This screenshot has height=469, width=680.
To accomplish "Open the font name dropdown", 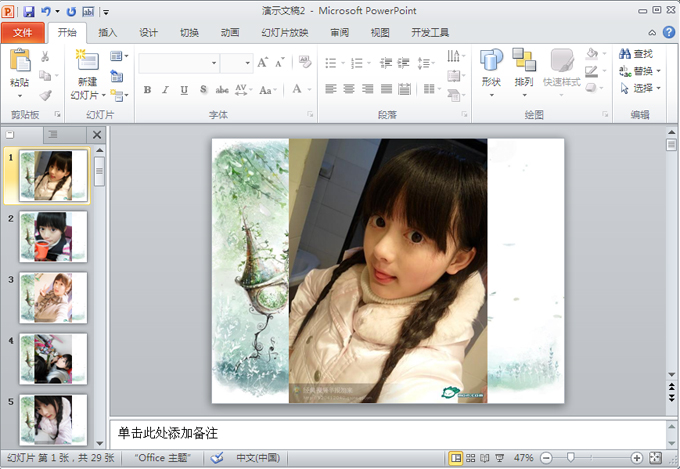I will tap(214, 63).
